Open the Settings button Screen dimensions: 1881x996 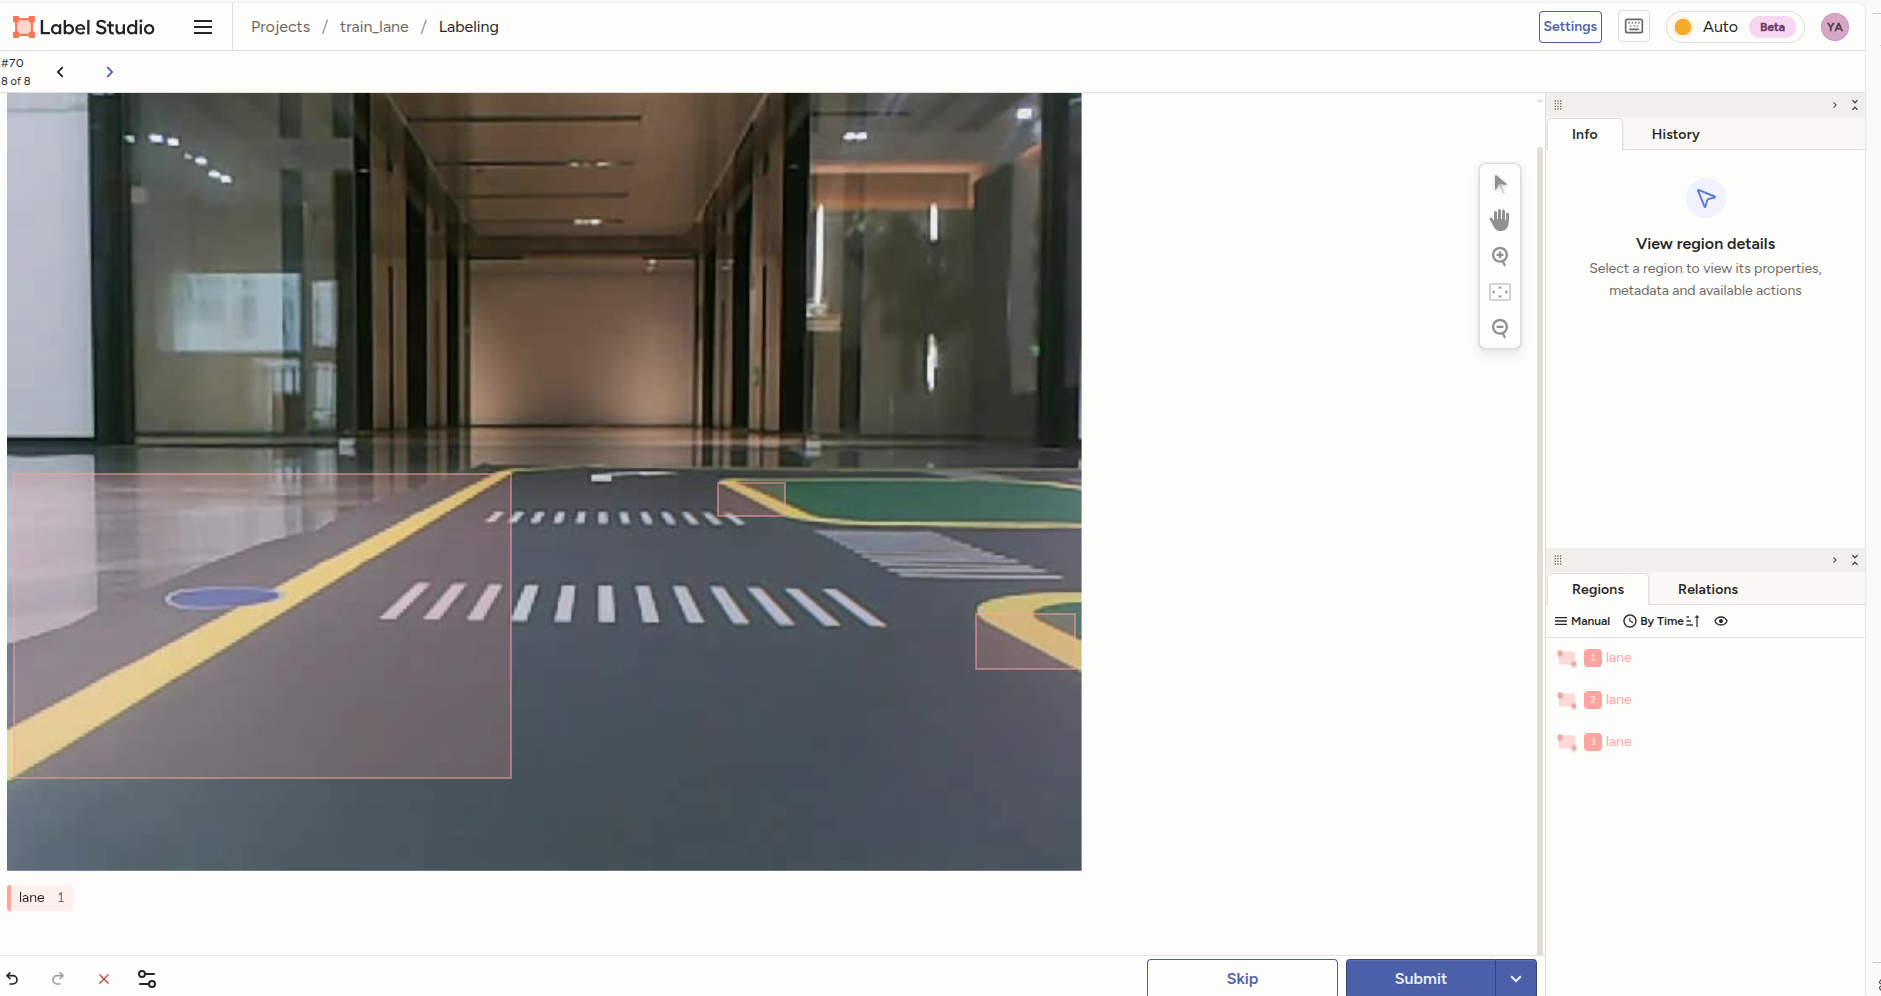(1570, 27)
